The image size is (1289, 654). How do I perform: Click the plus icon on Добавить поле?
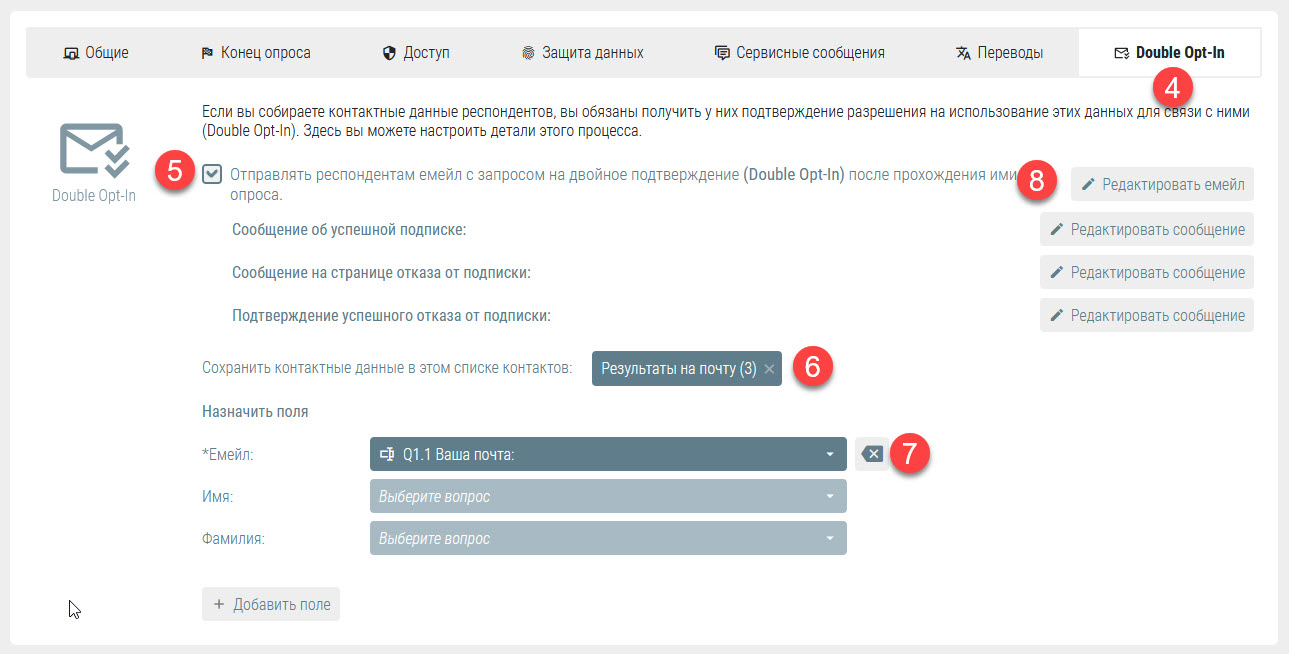219,604
